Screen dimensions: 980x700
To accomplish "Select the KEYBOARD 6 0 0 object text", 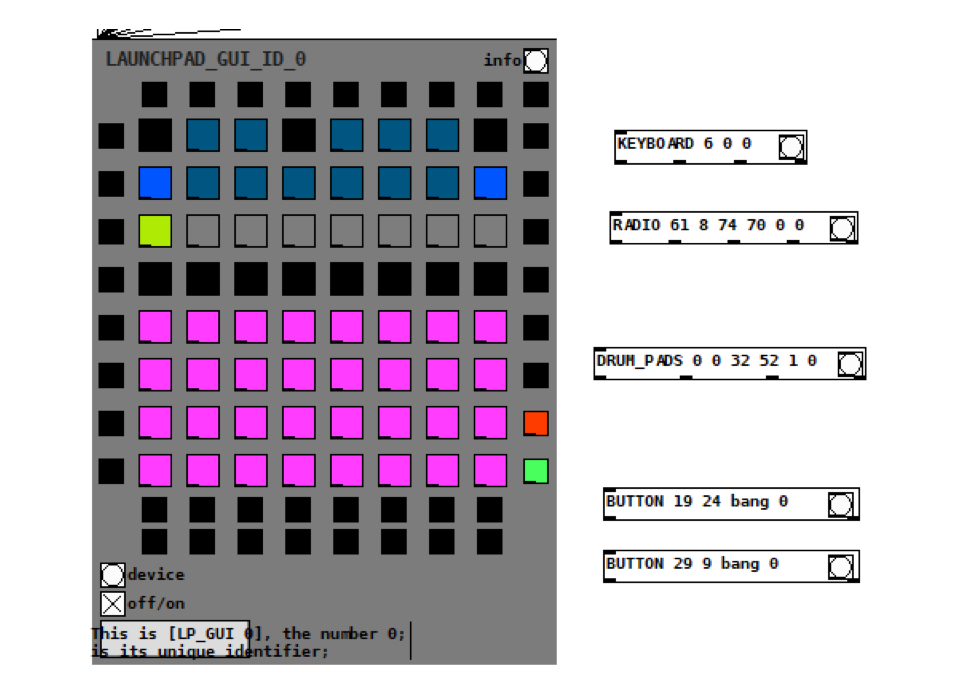I will pyautogui.click(x=684, y=144).
